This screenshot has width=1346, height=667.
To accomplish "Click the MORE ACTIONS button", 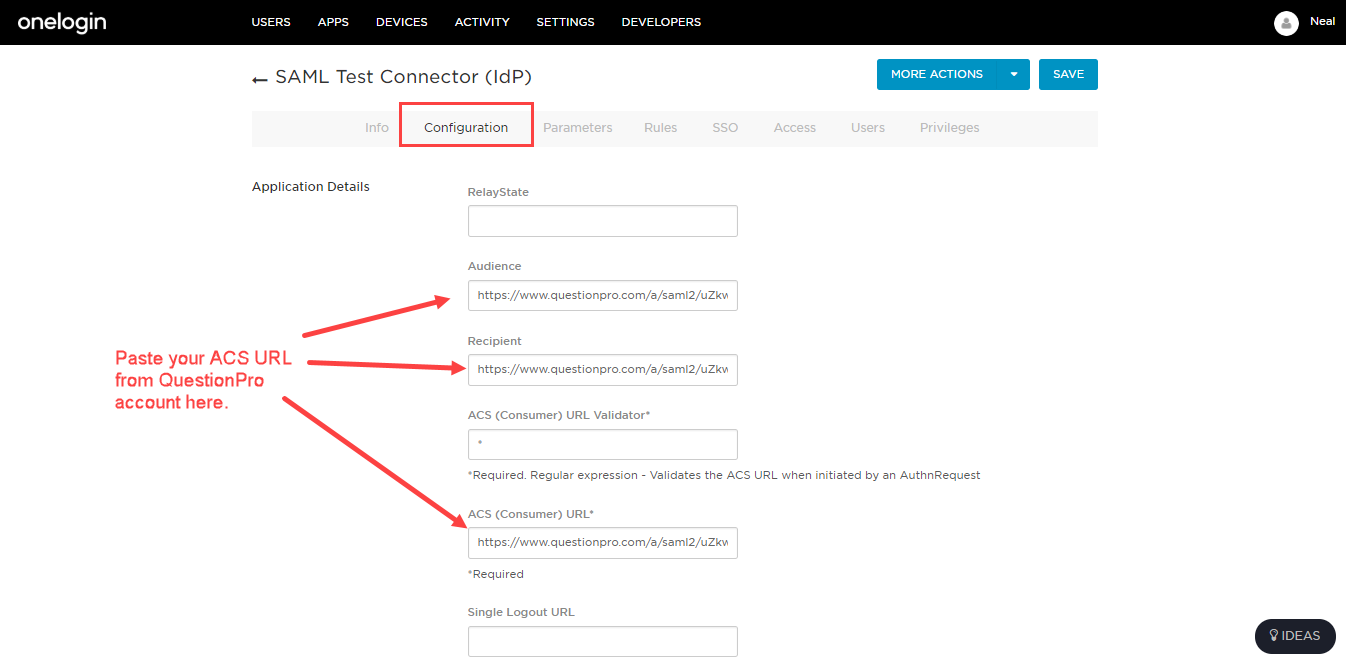I will point(937,75).
